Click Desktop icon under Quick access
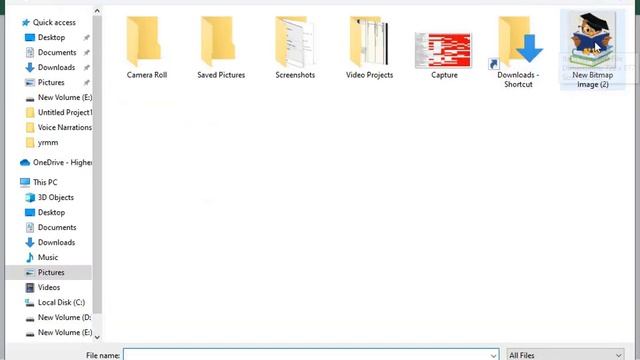 click(30, 38)
